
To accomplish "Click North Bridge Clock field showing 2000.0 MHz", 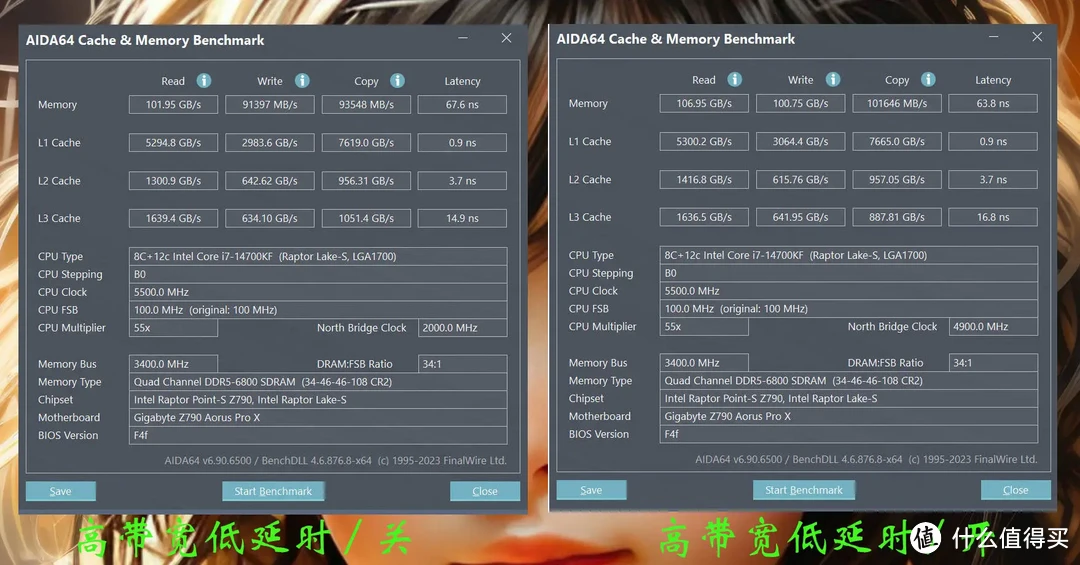I will 461,328.
